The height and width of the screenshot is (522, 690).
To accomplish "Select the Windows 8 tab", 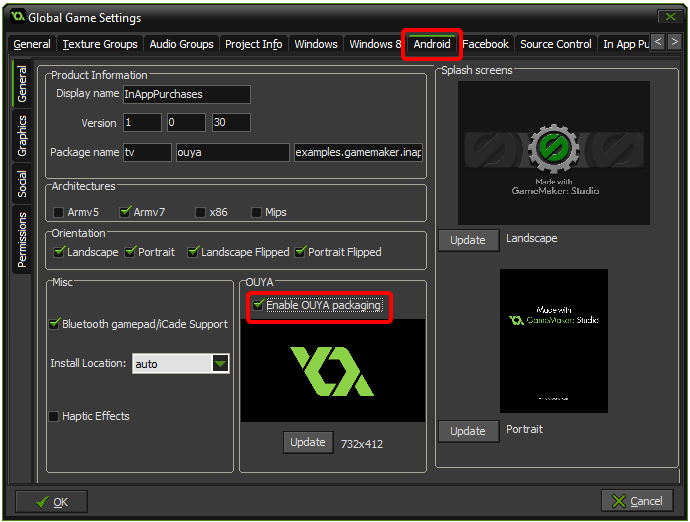I will tap(374, 44).
